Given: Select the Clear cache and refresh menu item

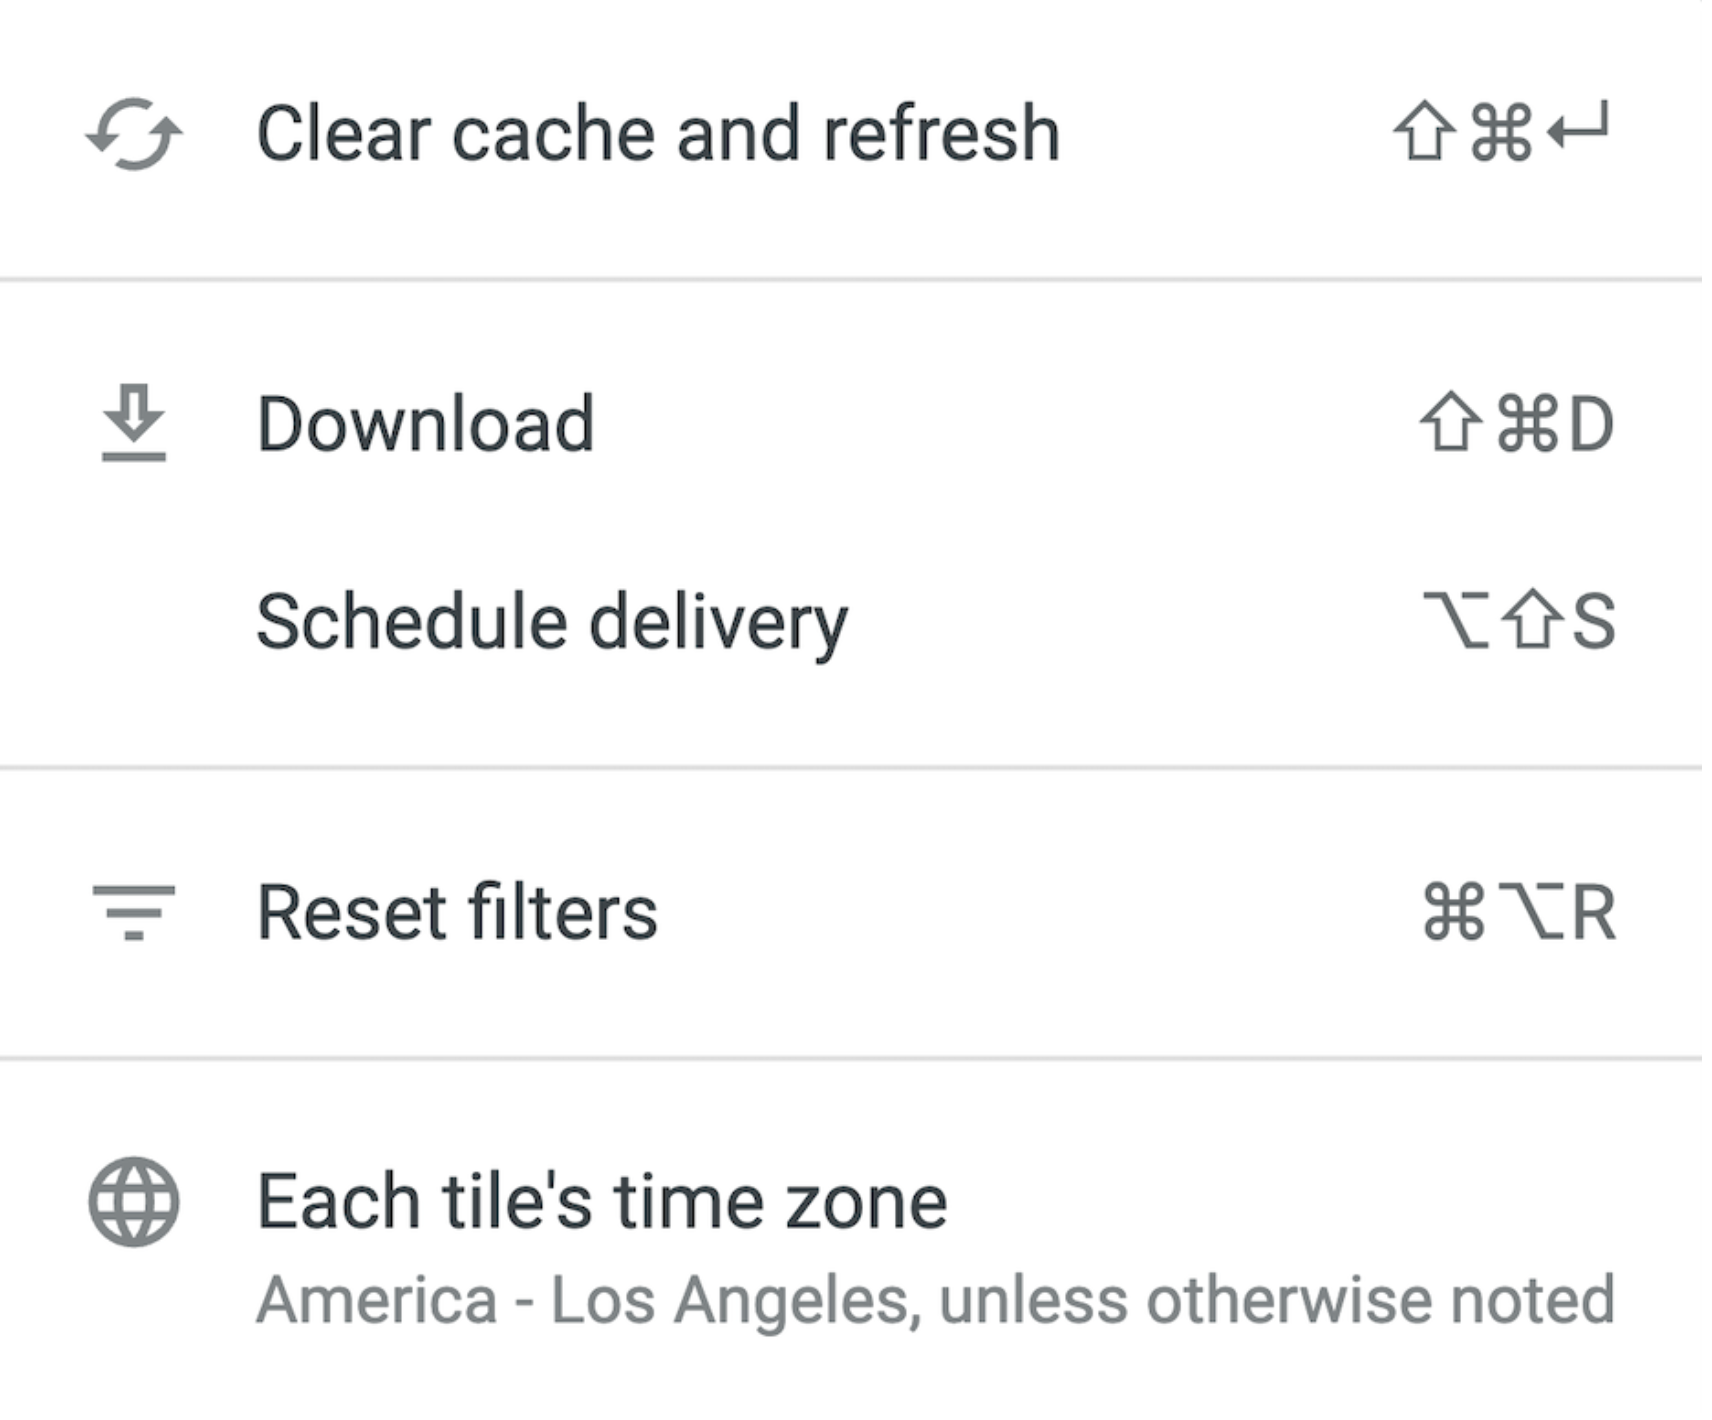Looking at the screenshot, I should pyautogui.click(x=660, y=133).
